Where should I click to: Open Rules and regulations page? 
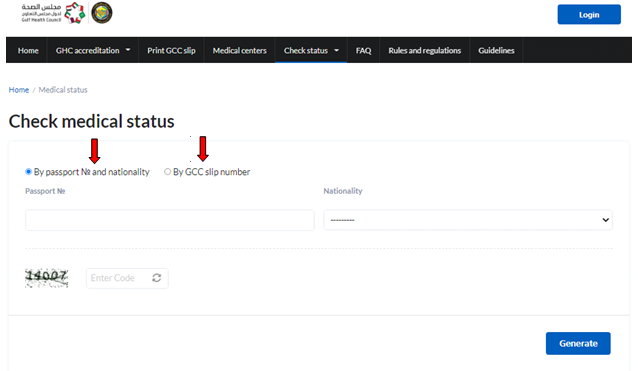(424, 50)
